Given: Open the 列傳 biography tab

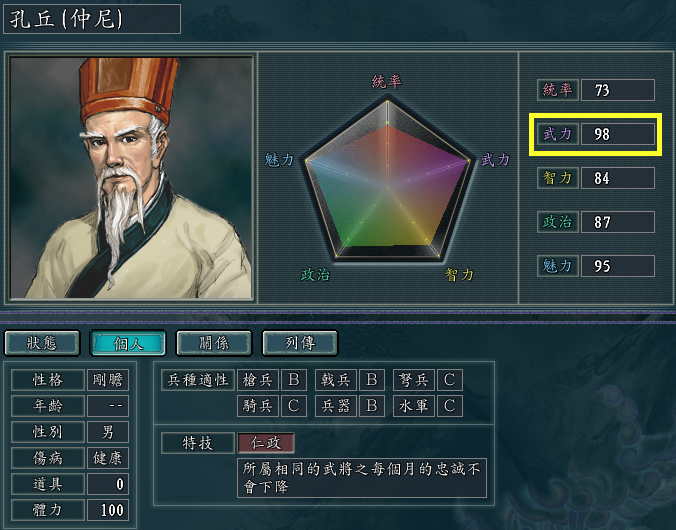Looking at the screenshot, I should (300, 343).
